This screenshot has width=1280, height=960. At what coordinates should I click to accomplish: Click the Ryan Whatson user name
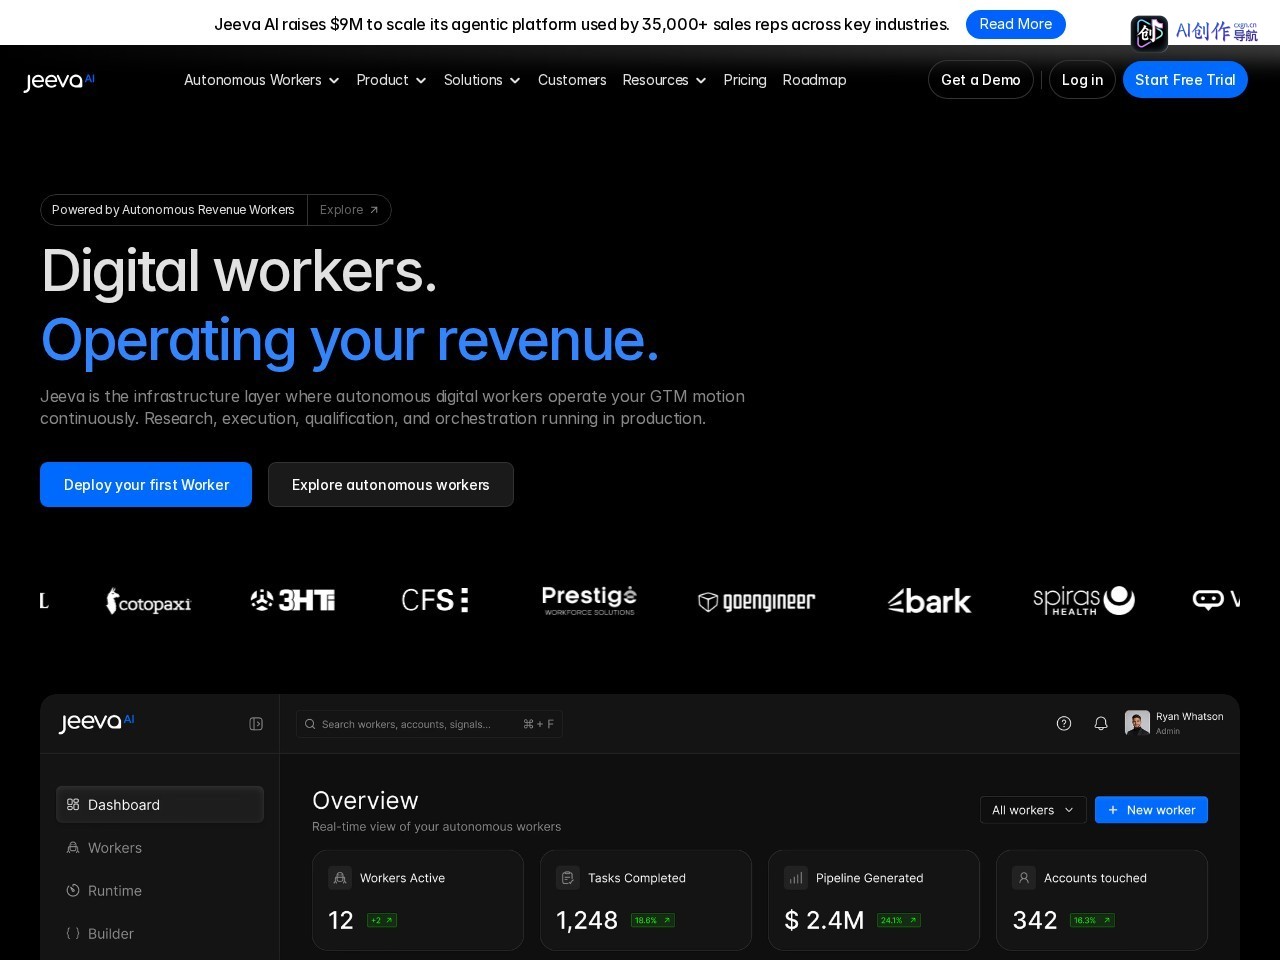1190,717
